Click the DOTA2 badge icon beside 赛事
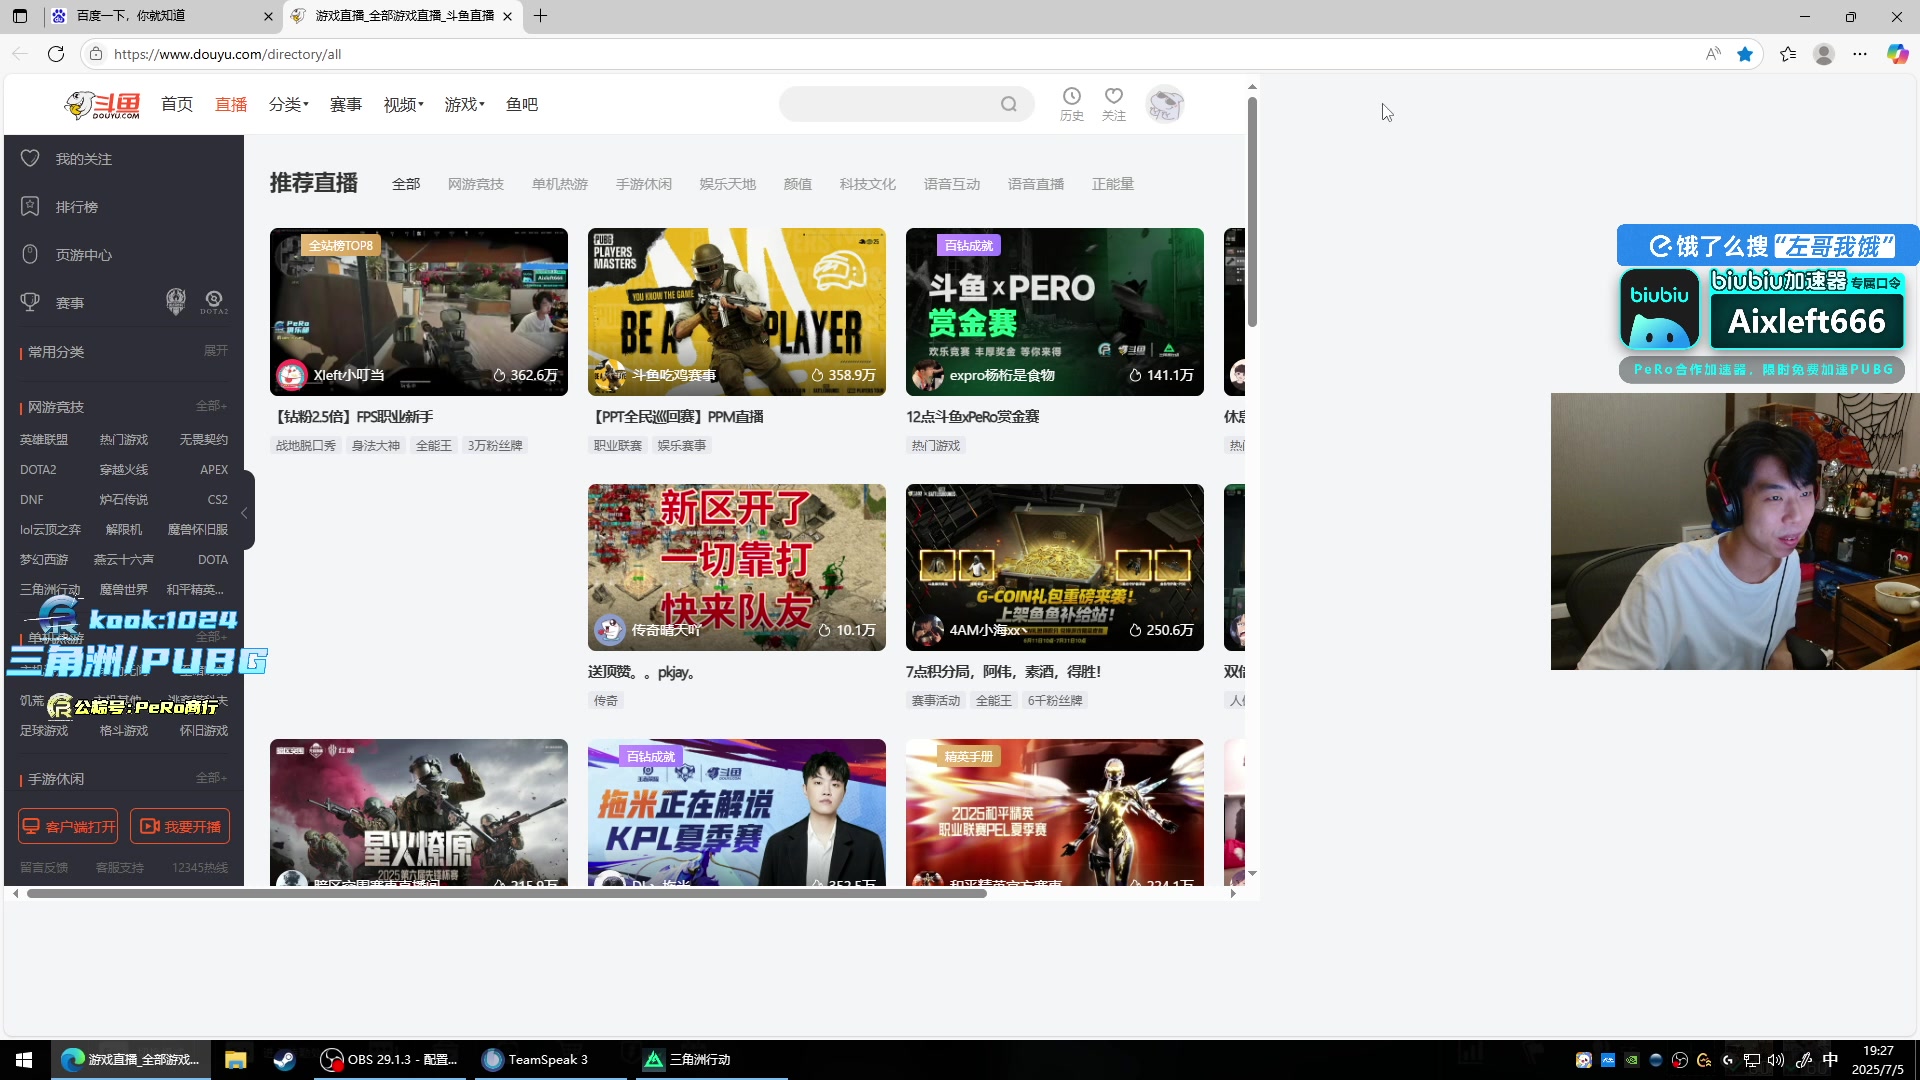The image size is (1920, 1080). click(213, 301)
